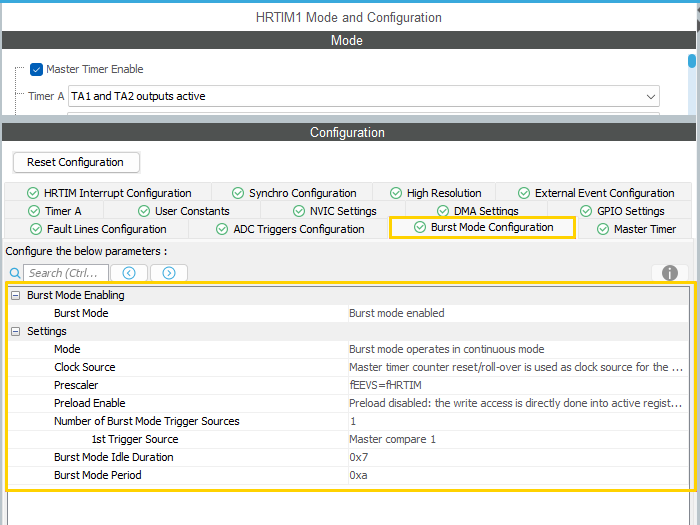Switch to HRTIM Interrupt Configuration tab
Image resolution: width=700 pixels, height=525 pixels.
[x=108, y=193]
